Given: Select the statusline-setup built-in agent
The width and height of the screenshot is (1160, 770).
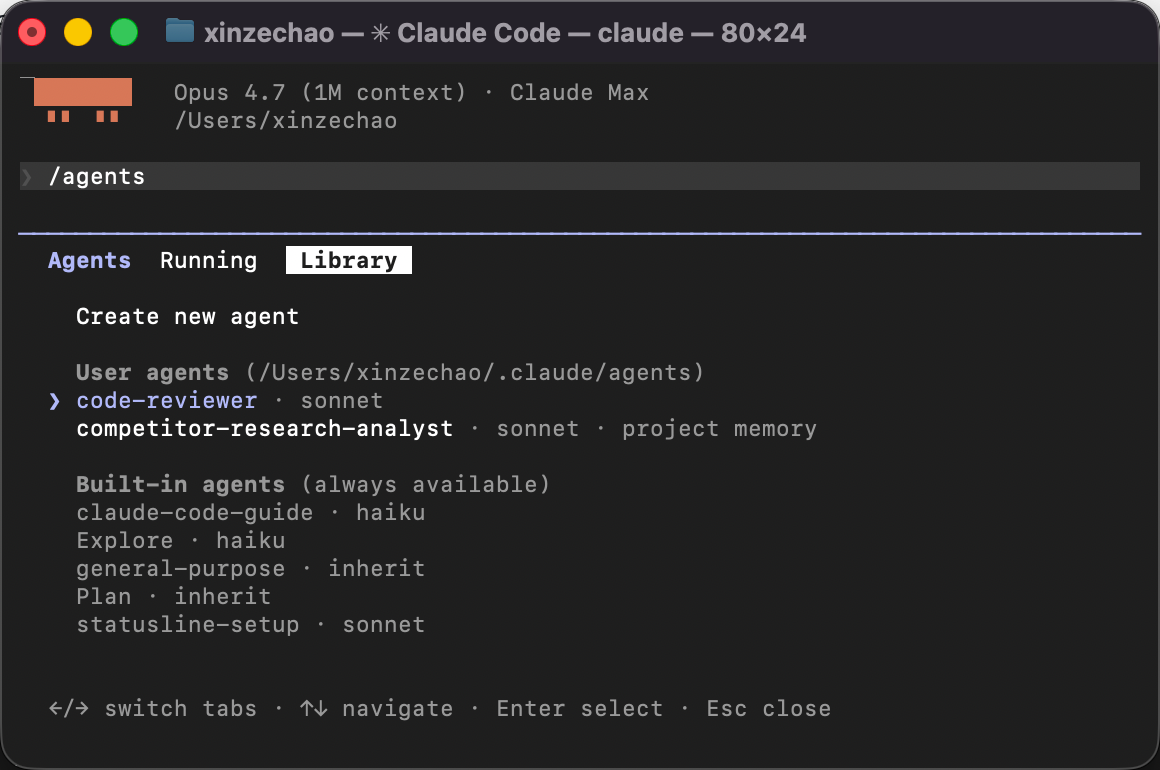Looking at the screenshot, I should [188, 625].
